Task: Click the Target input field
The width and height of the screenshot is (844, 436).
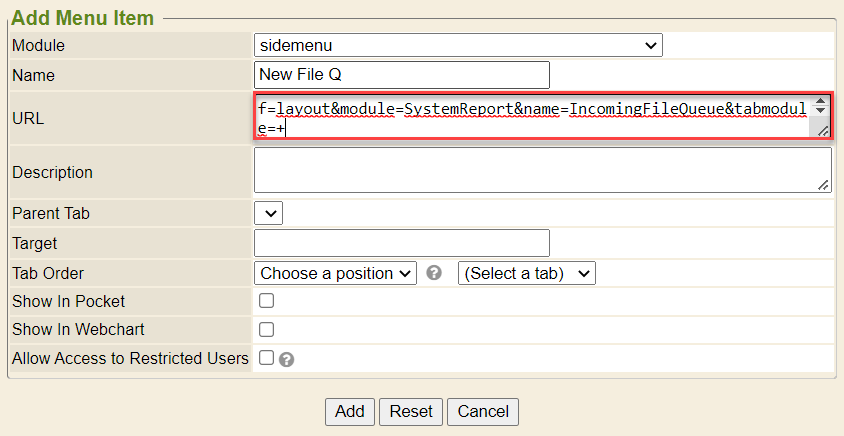Action: (402, 243)
